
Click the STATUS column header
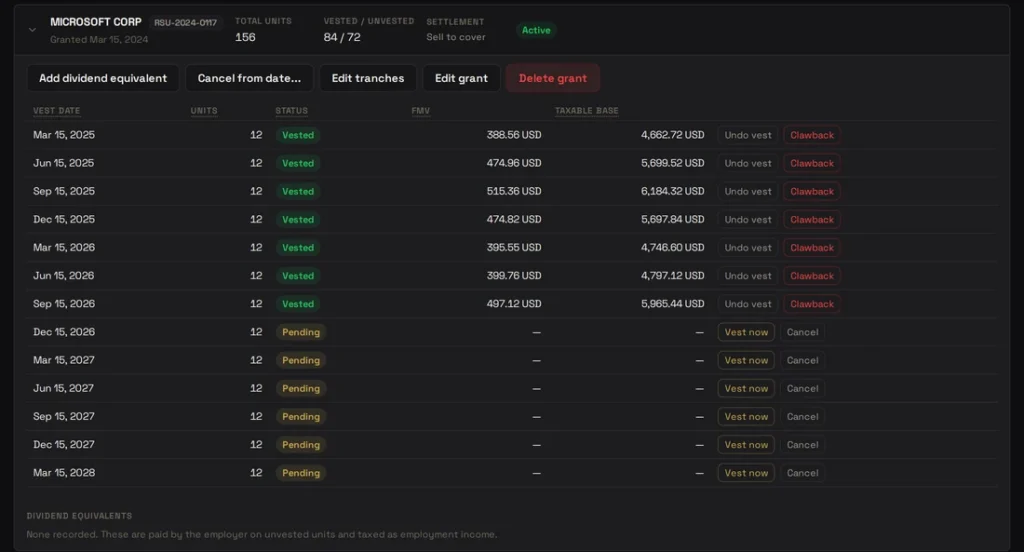291,110
